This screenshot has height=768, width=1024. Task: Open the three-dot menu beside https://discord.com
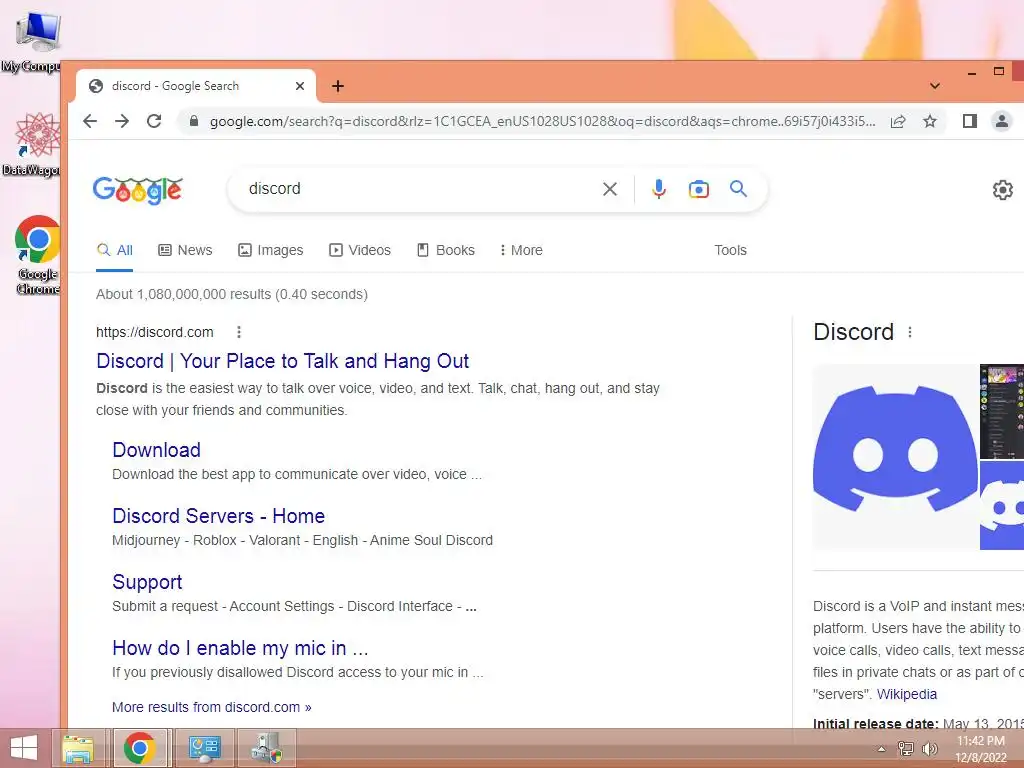point(239,332)
